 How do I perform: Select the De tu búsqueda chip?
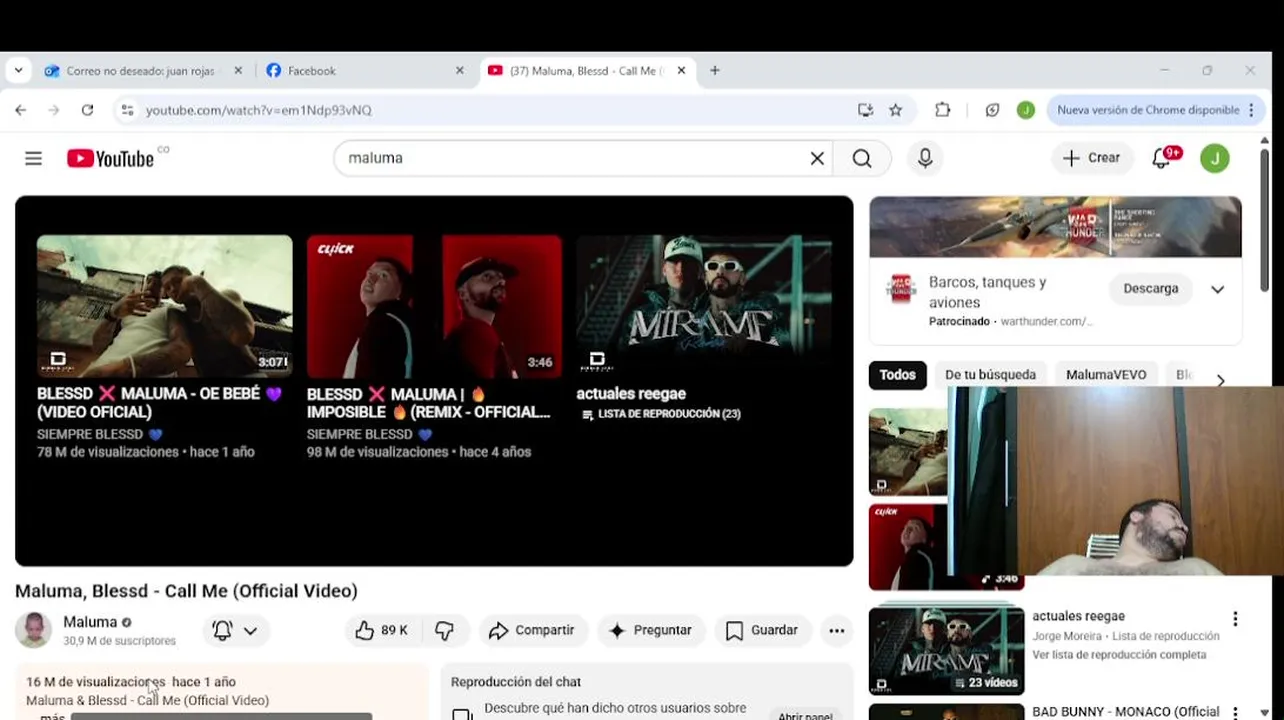click(x=990, y=375)
